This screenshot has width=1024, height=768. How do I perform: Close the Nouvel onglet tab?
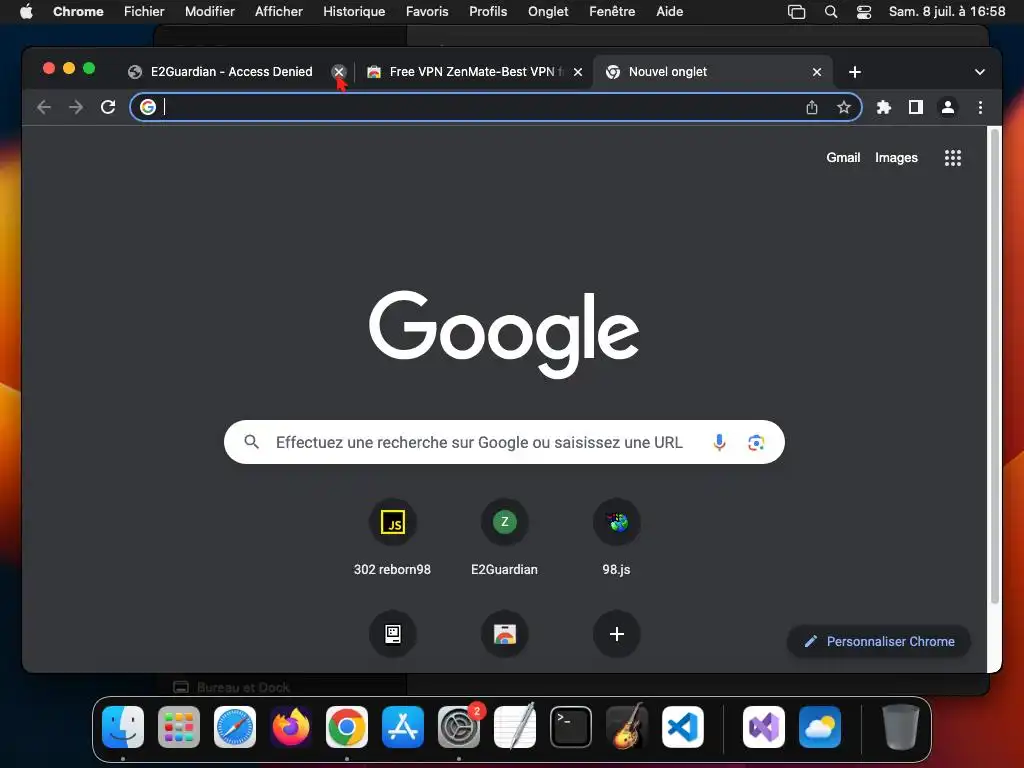tap(816, 72)
